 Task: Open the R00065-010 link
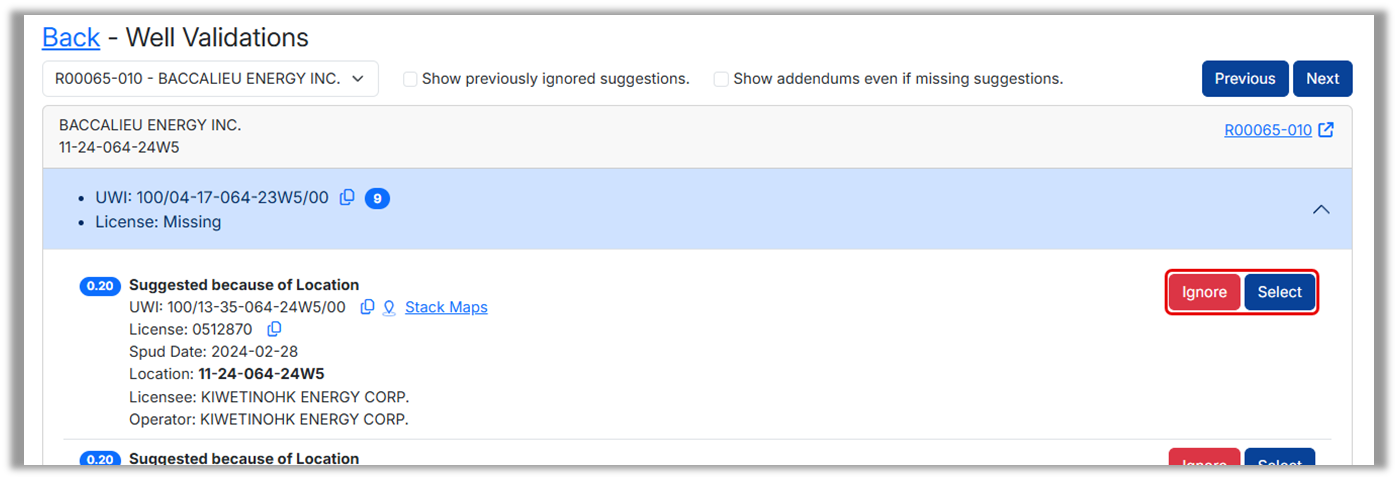click(1268, 130)
